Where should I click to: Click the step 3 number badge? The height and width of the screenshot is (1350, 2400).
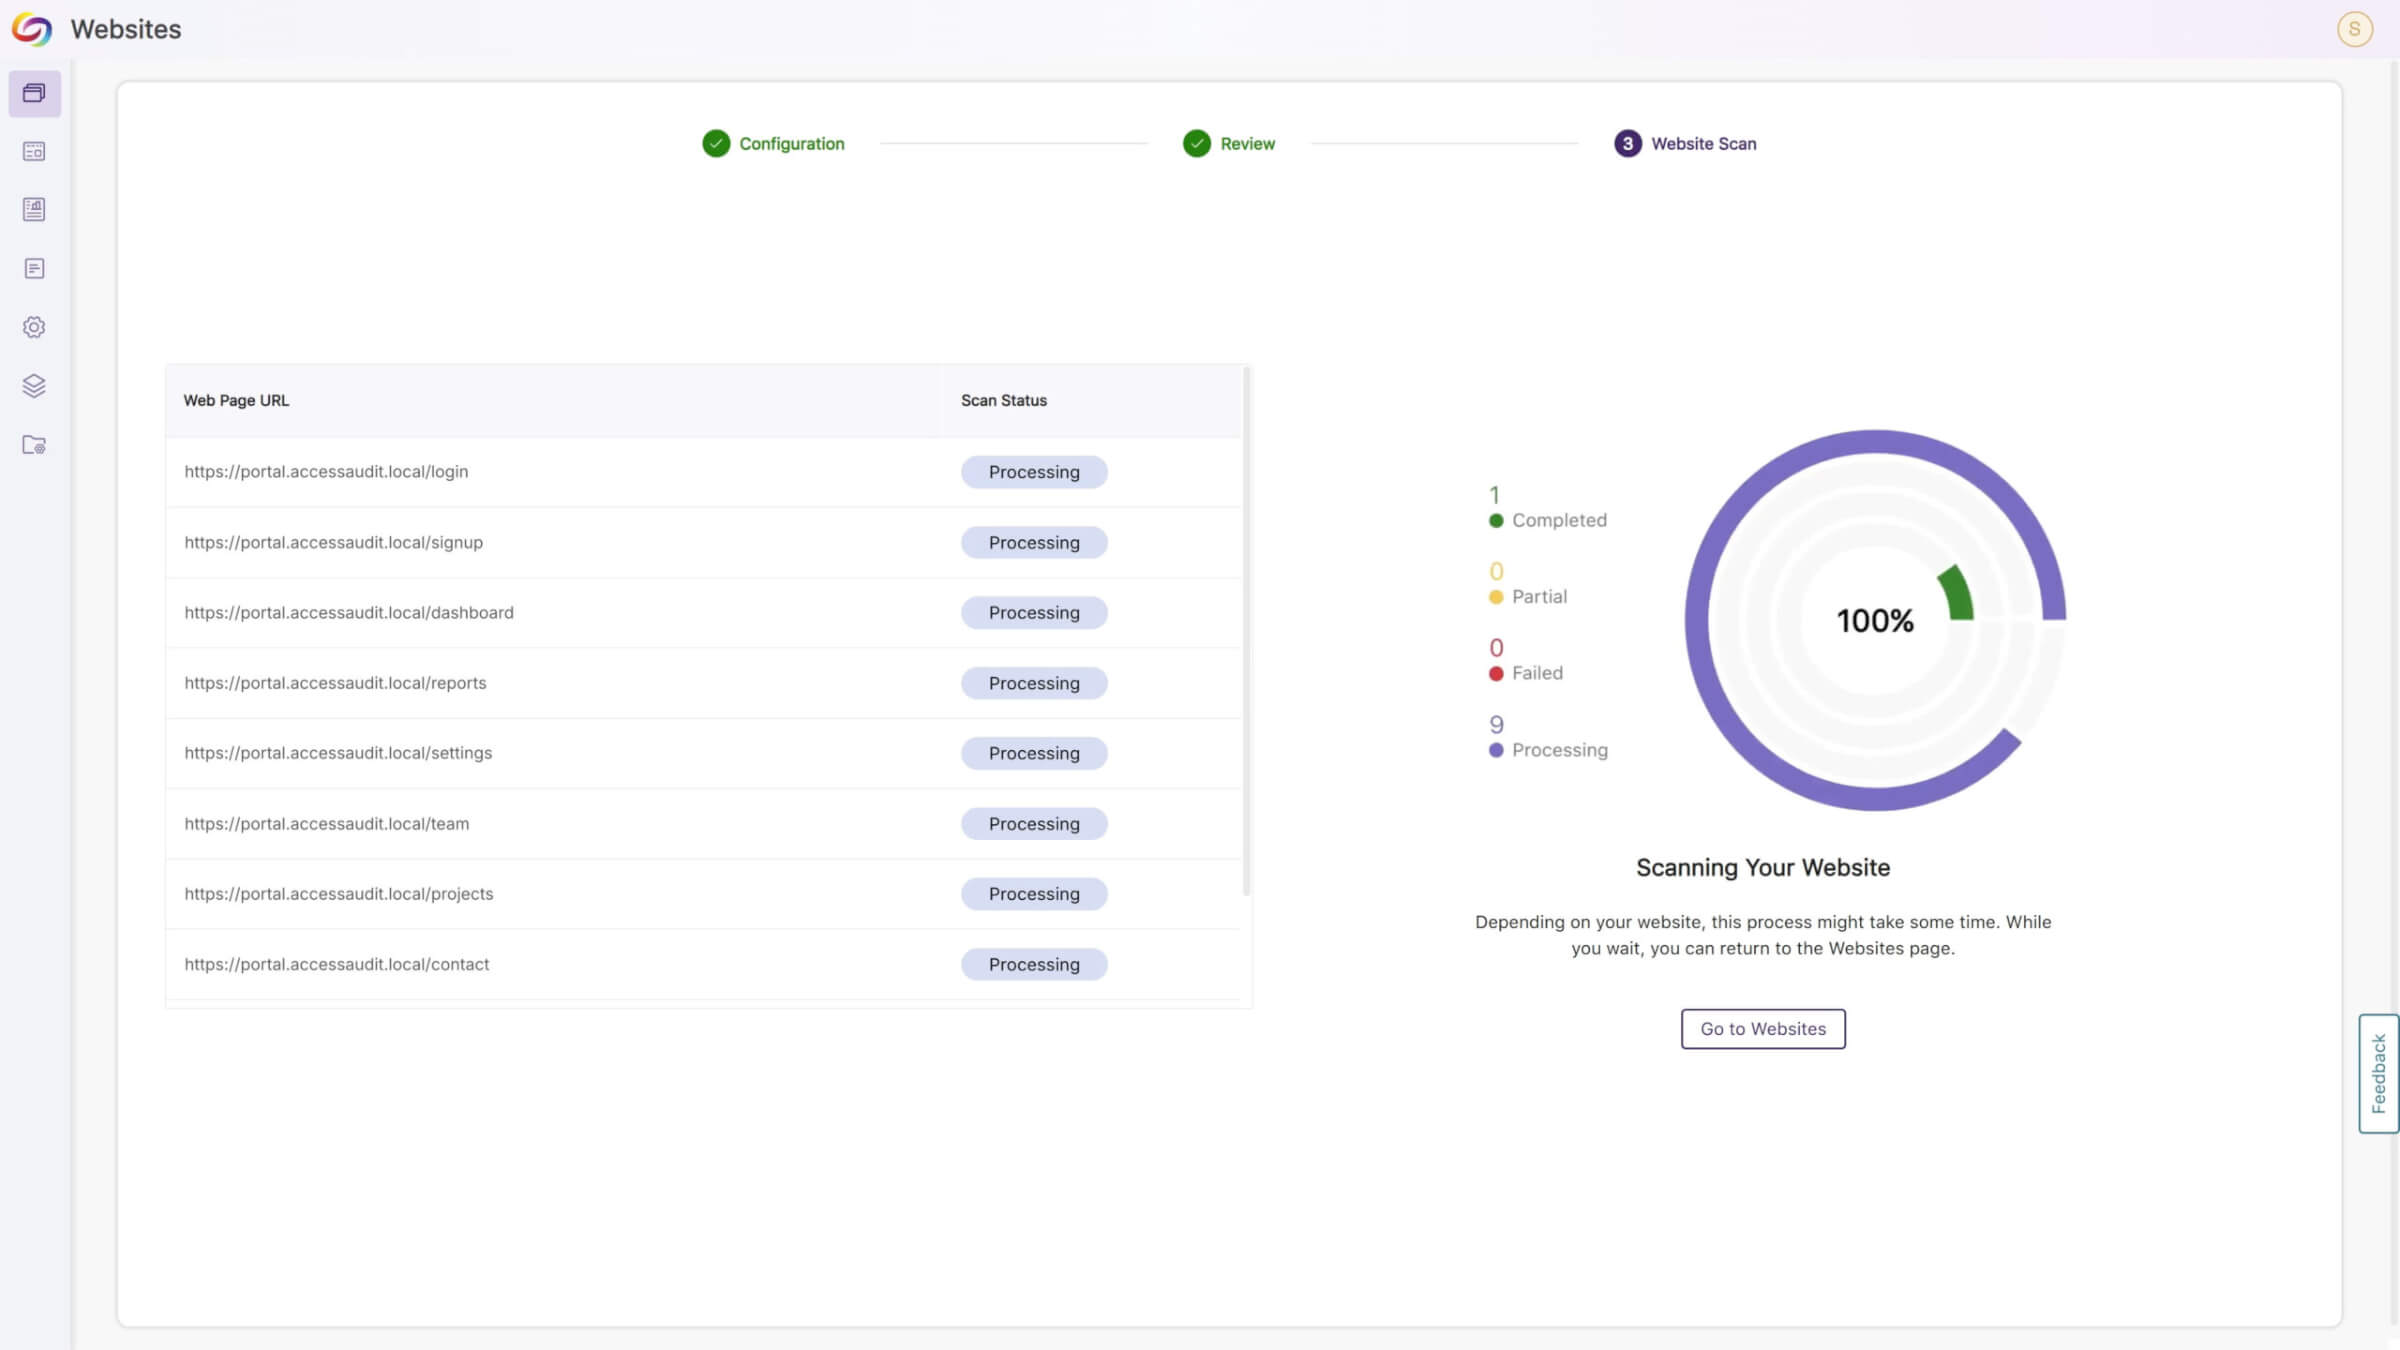tap(1628, 143)
